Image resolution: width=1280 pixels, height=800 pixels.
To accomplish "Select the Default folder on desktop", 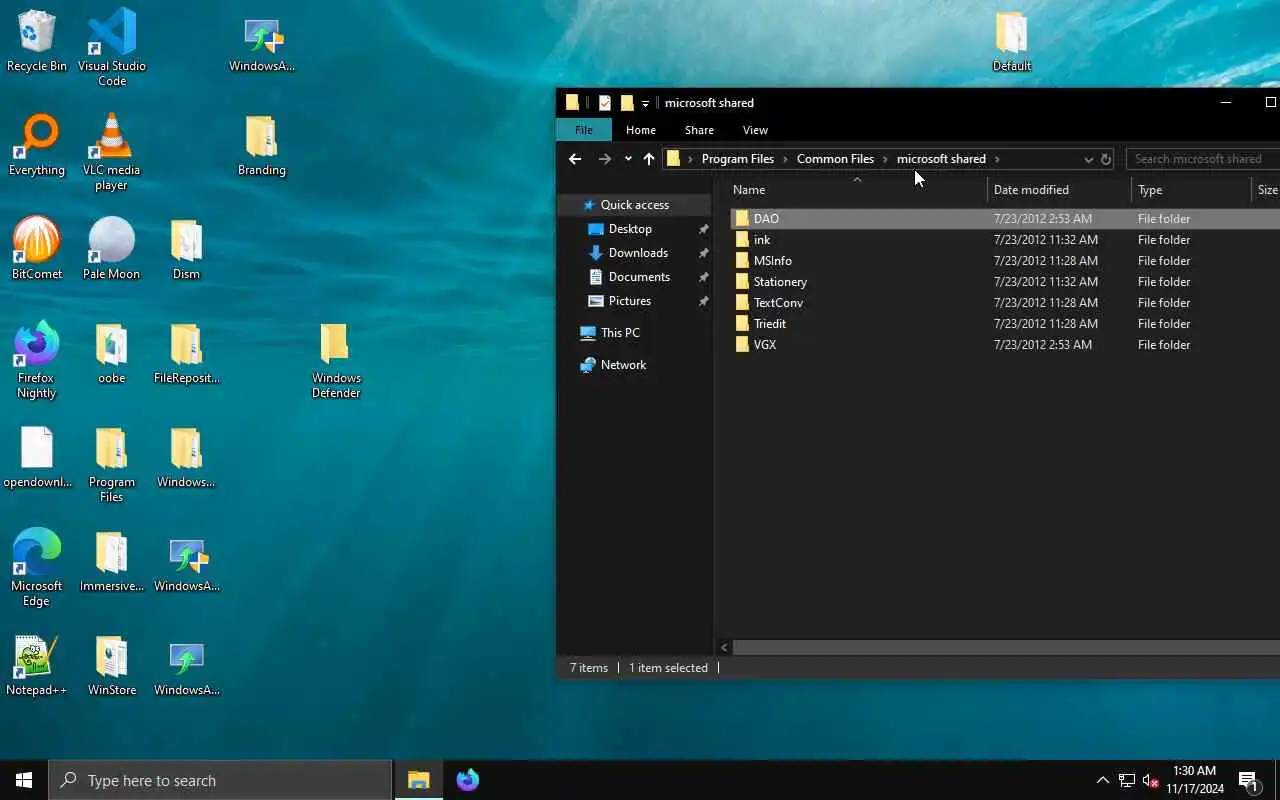I will (1012, 41).
